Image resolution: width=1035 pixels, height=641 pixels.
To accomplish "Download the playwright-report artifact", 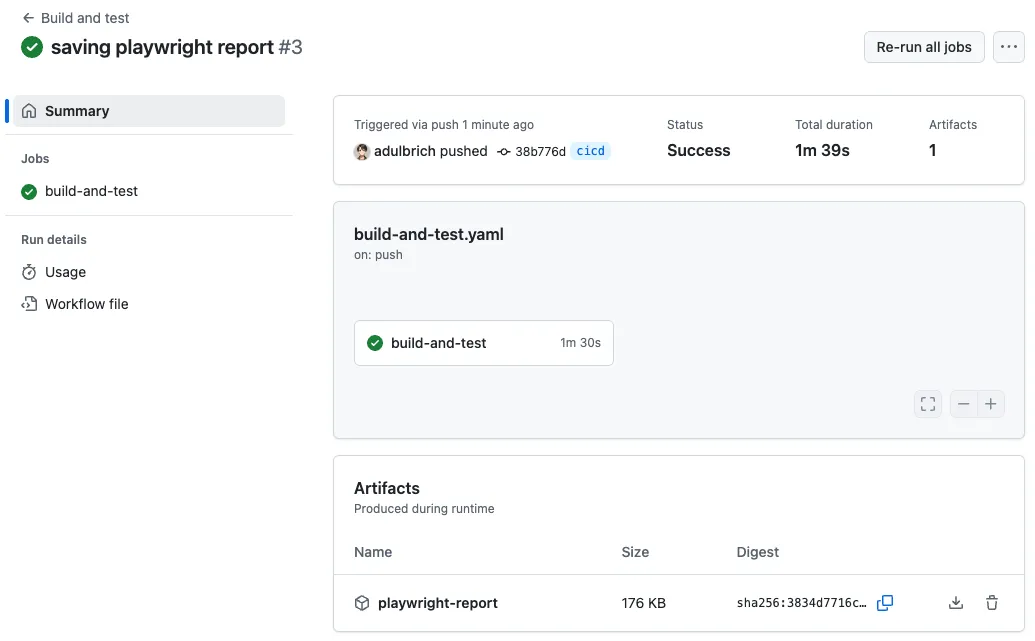I will (955, 603).
